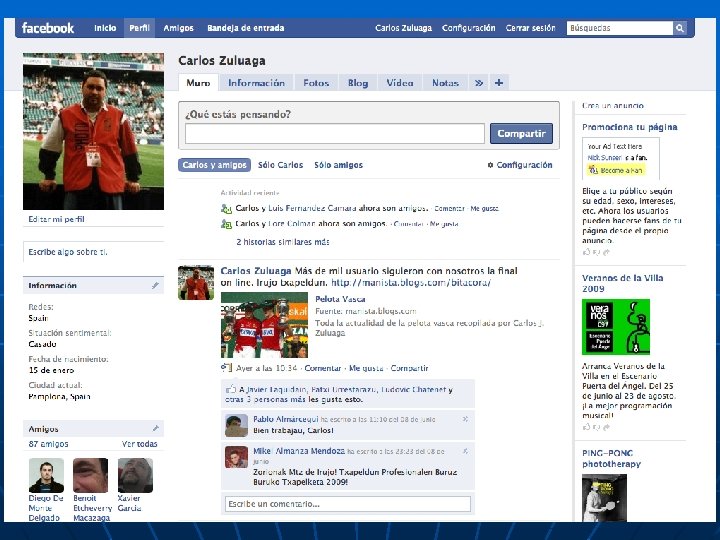Open Configuración in the top bar
Image resolution: width=720 pixels, height=540 pixels.
468,28
